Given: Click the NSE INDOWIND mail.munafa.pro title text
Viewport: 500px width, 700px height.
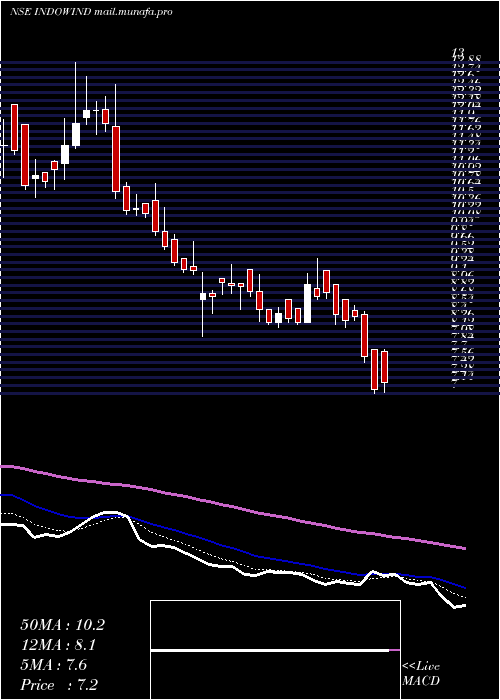Looking at the screenshot, I should [x=91, y=12].
